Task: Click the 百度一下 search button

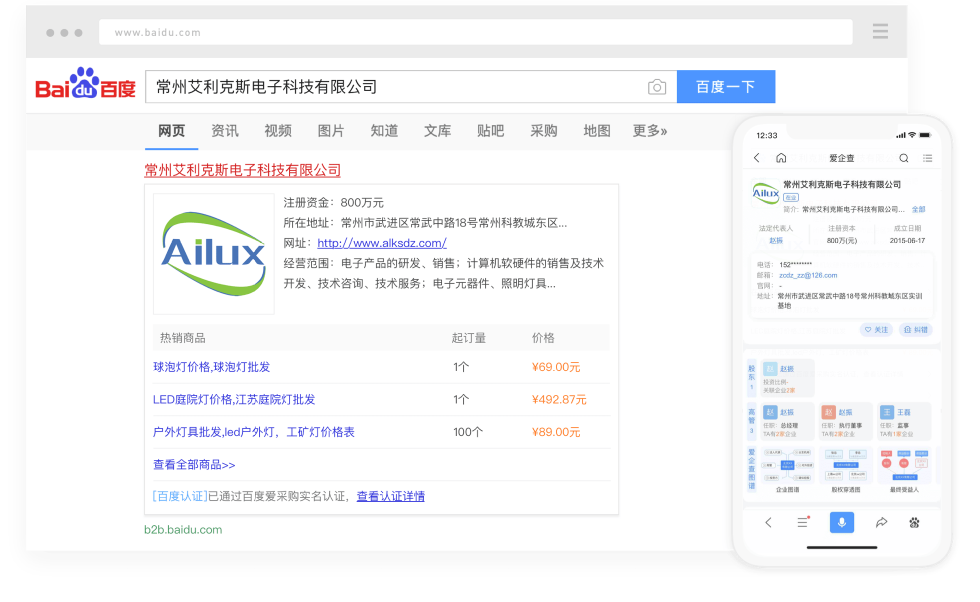Action: (726, 86)
